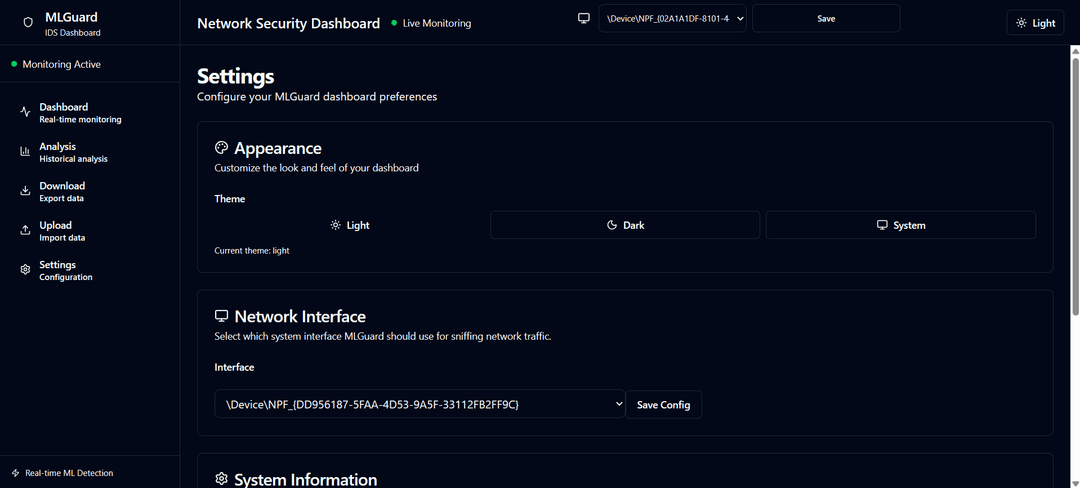Screen dimensions: 1080x488
Task: Choose the System theme option
Action: 900,225
